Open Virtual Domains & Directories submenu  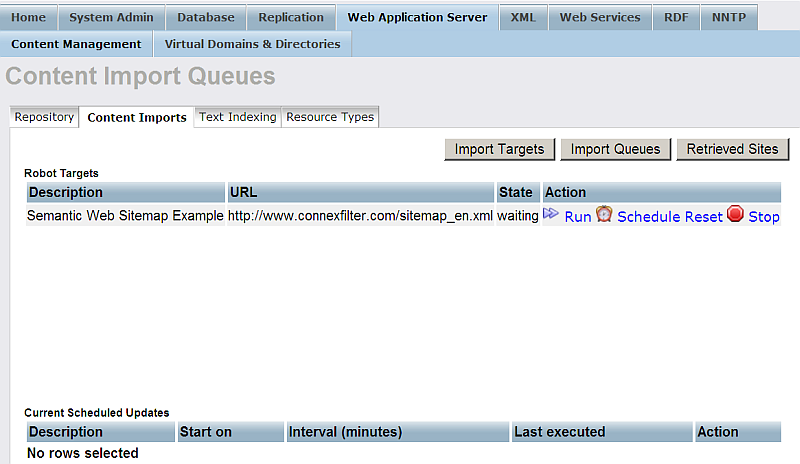tap(252, 44)
